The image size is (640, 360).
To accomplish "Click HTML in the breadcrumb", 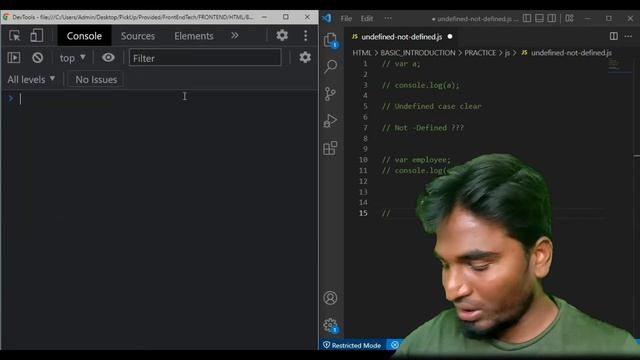I will (362, 53).
